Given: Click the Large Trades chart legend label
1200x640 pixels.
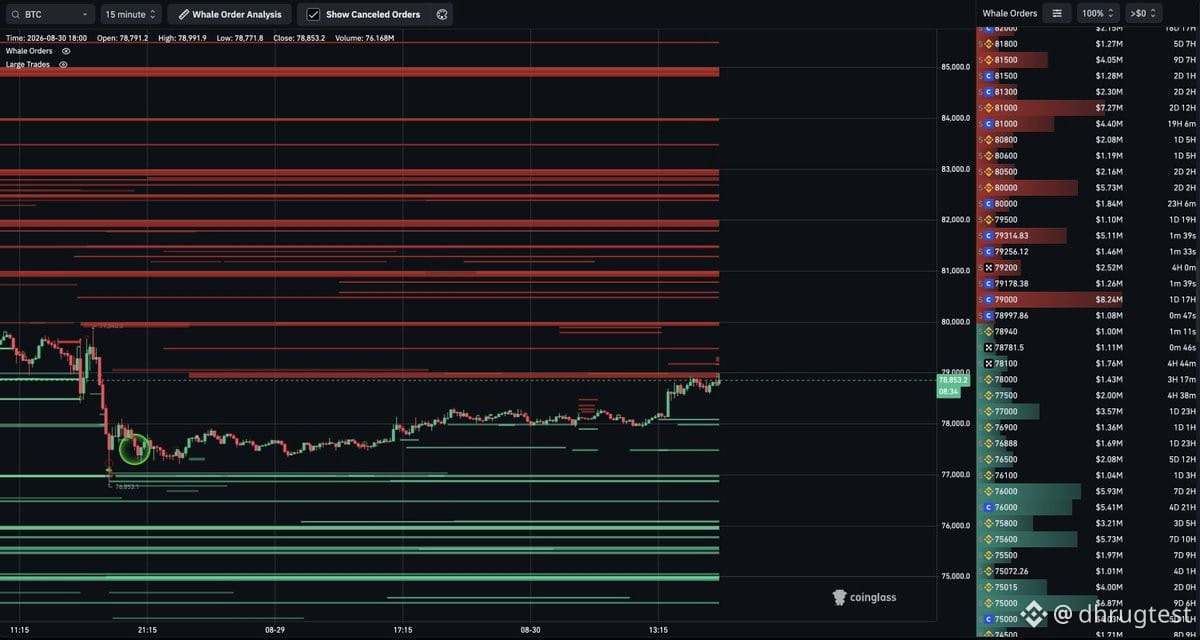Looking at the screenshot, I should pos(28,64).
